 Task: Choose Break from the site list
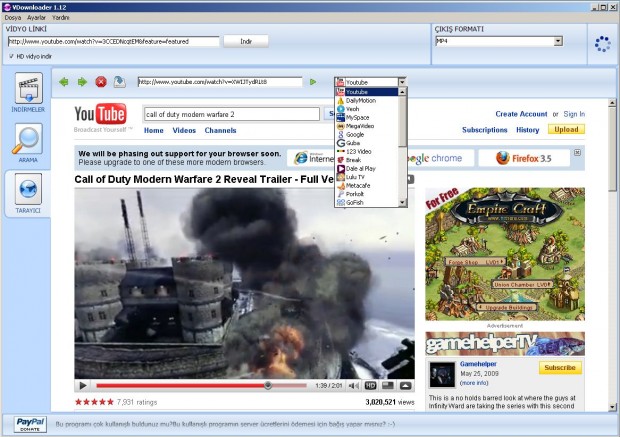click(367, 160)
